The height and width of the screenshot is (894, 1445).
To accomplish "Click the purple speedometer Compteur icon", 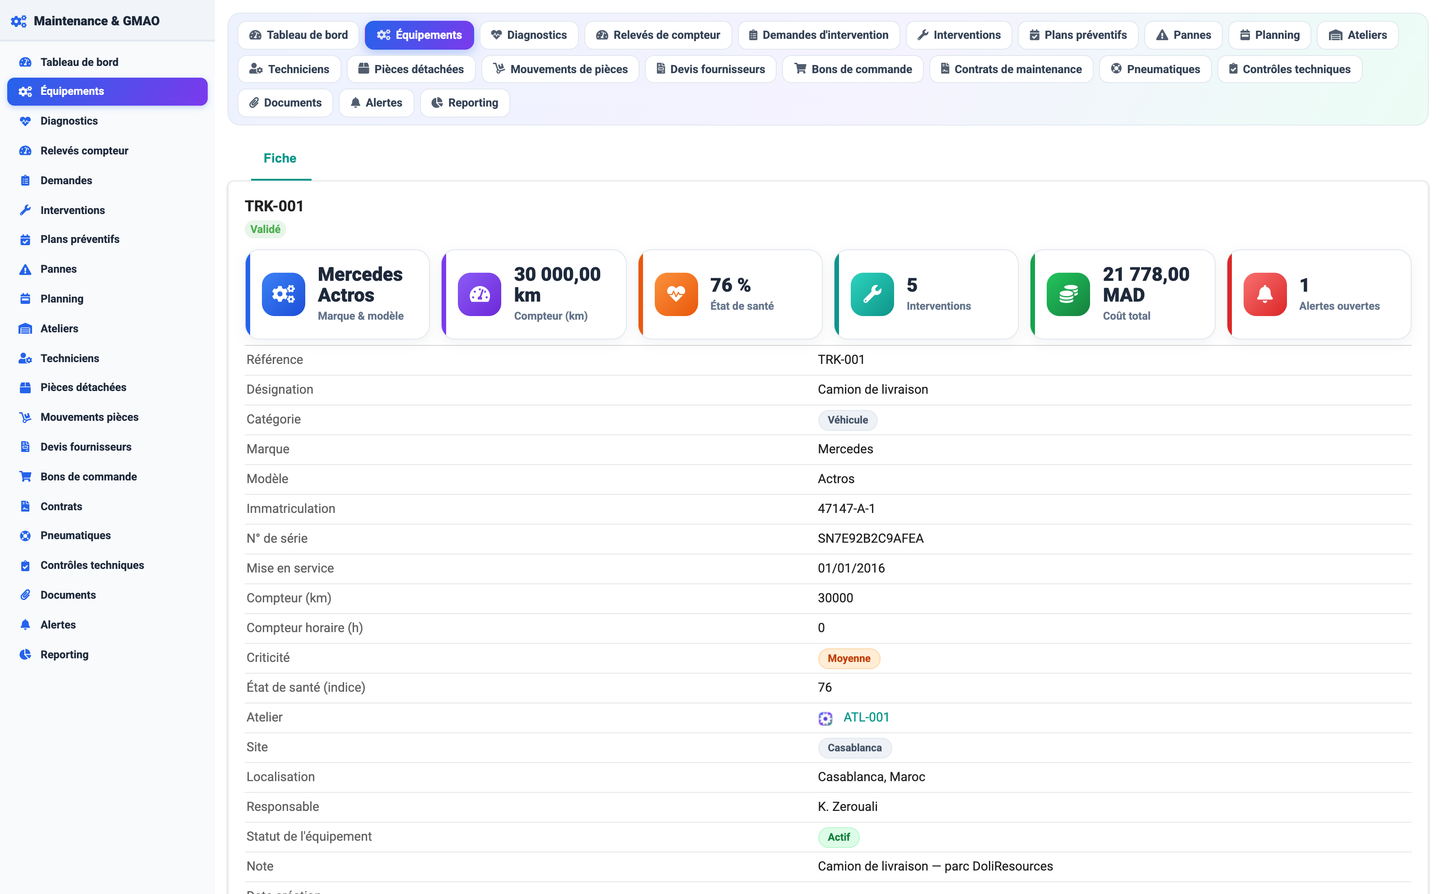I will tap(480, 294).
